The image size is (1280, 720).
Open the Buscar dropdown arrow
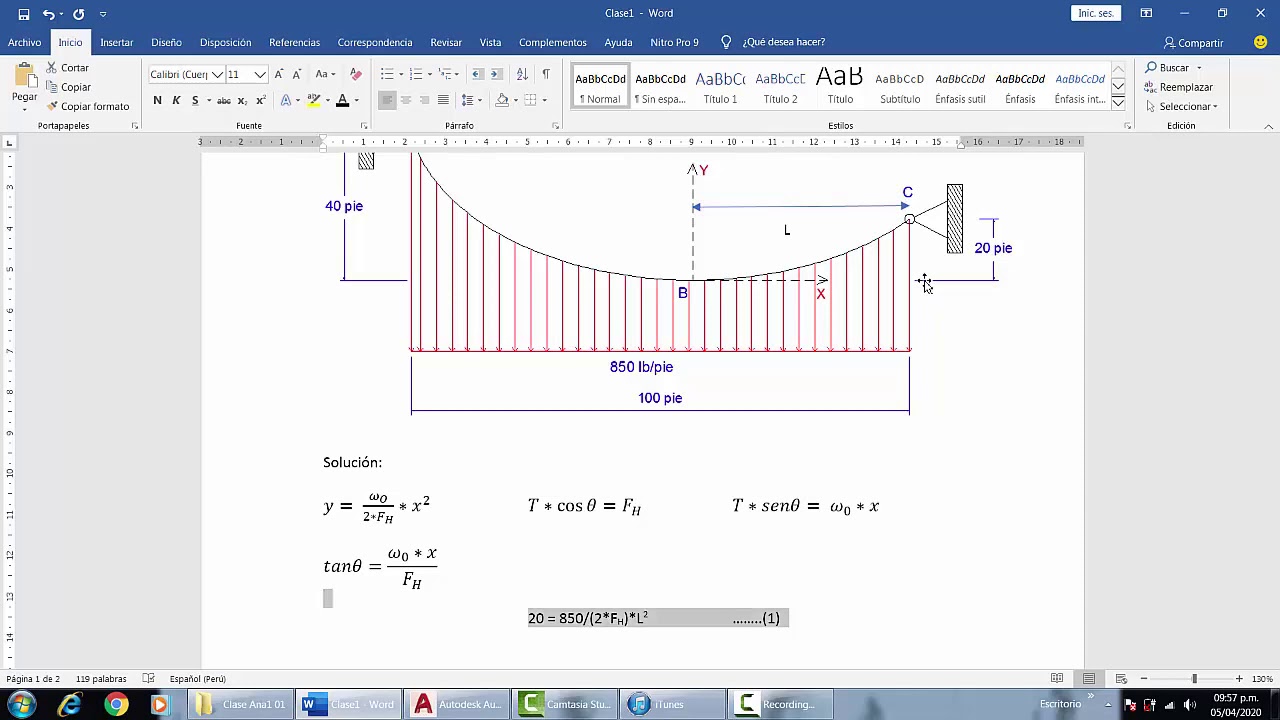coord(1199,68)
